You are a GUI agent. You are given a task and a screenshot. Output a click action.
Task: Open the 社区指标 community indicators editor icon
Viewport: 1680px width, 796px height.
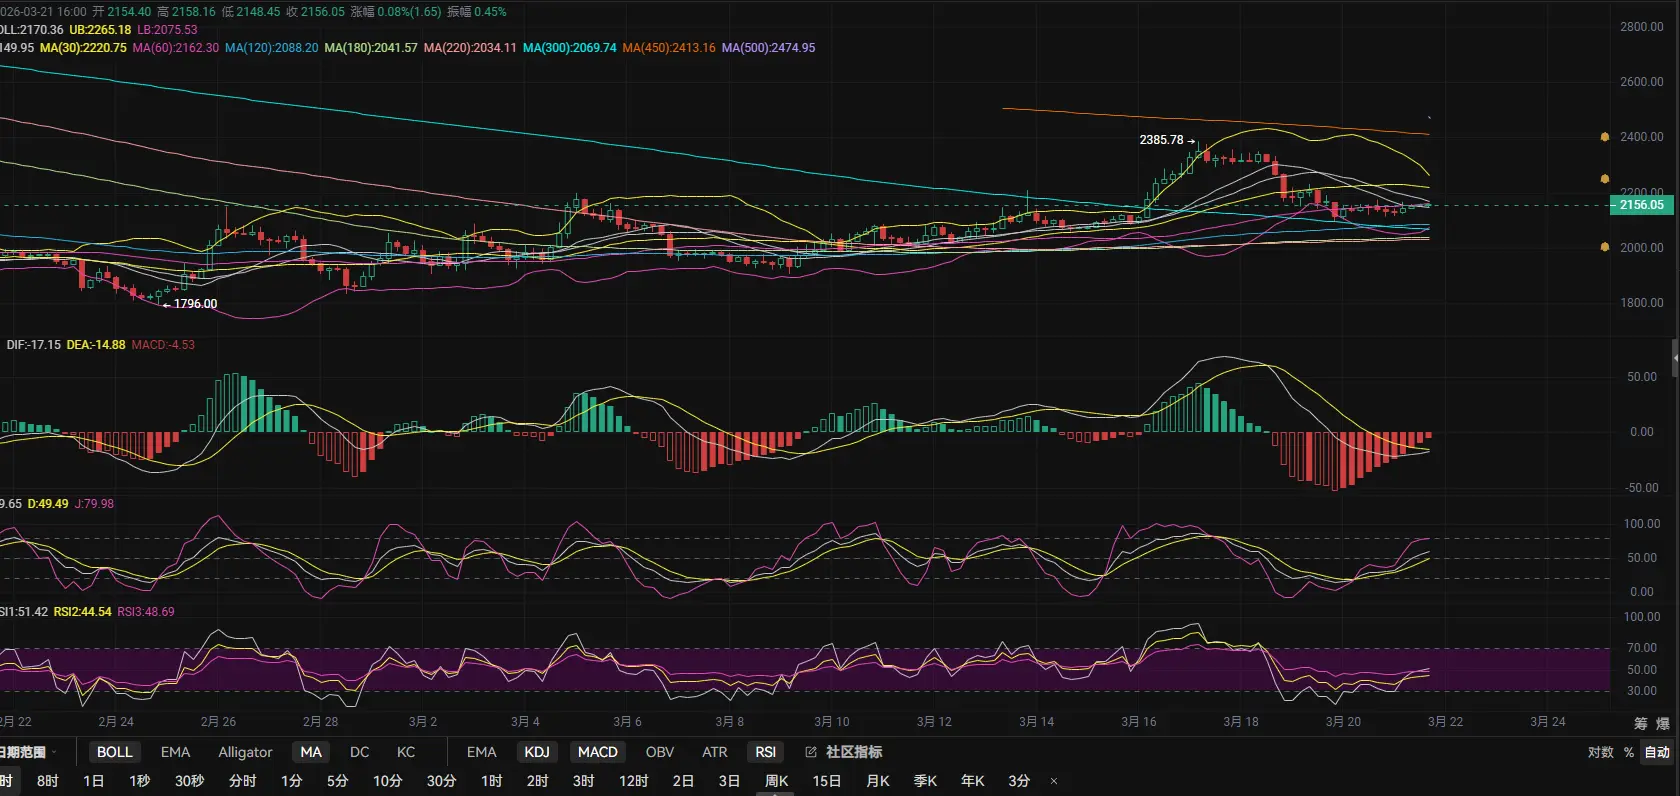coord(811,752)
